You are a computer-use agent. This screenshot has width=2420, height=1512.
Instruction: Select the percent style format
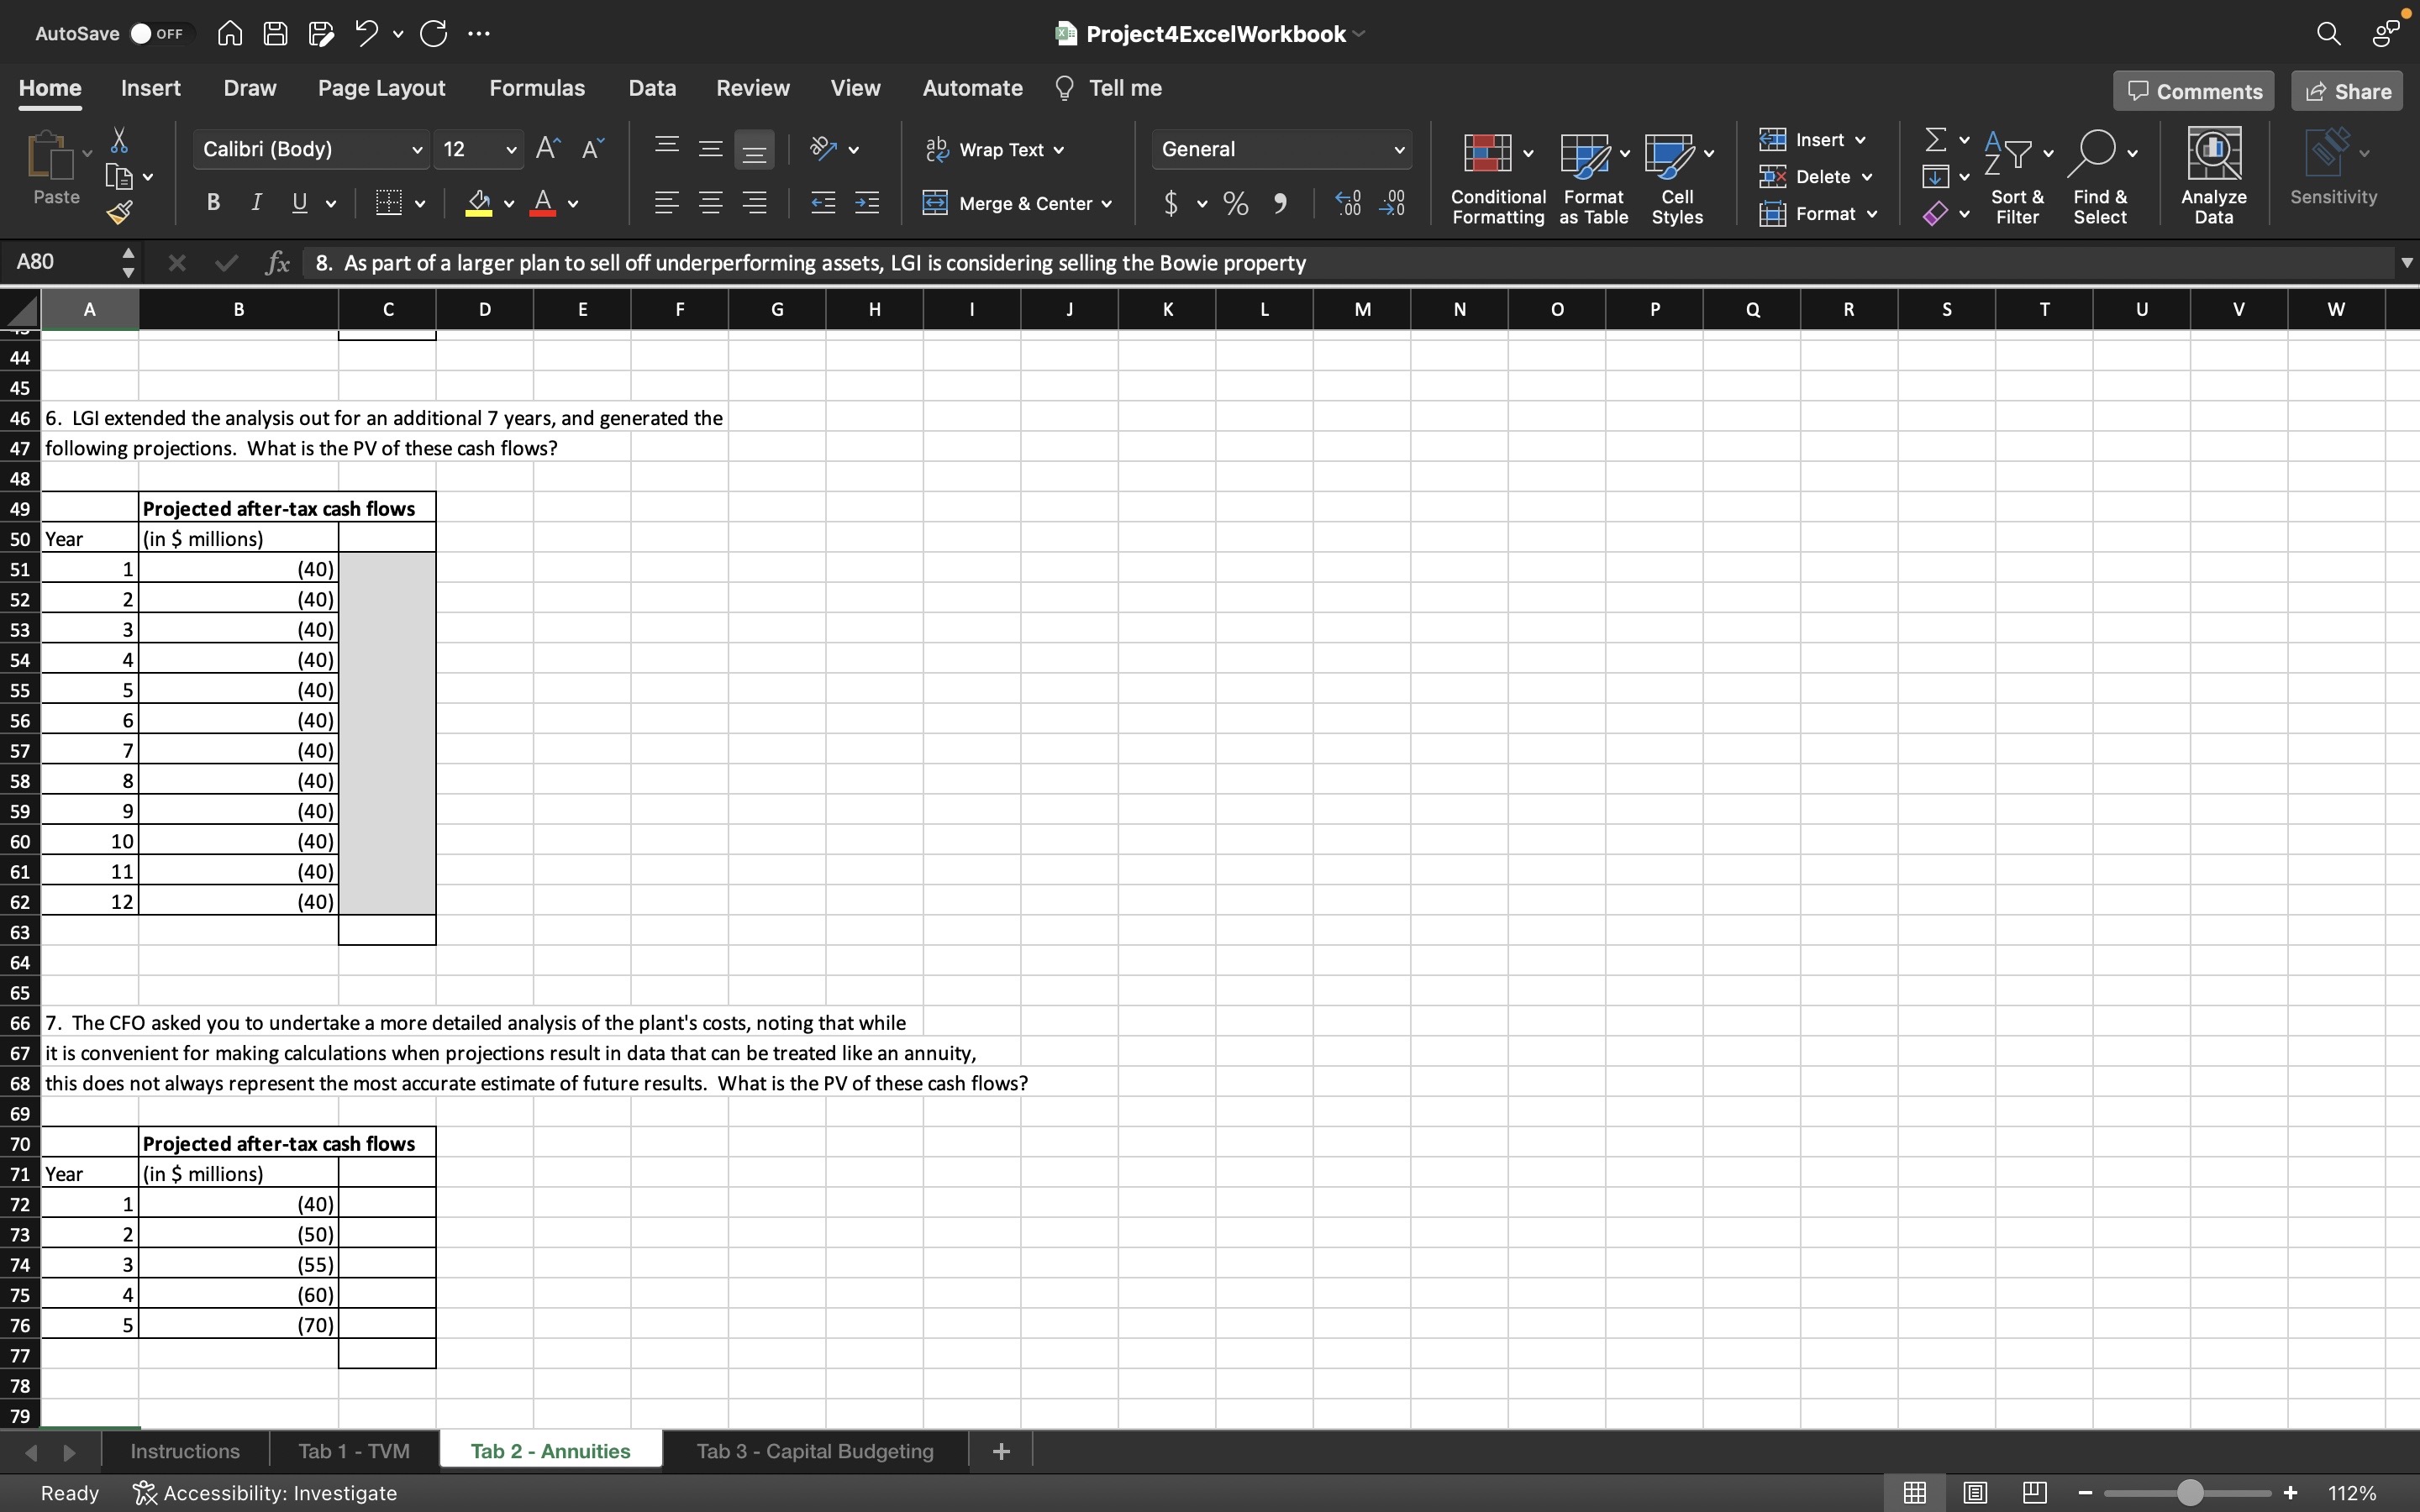1235,203
